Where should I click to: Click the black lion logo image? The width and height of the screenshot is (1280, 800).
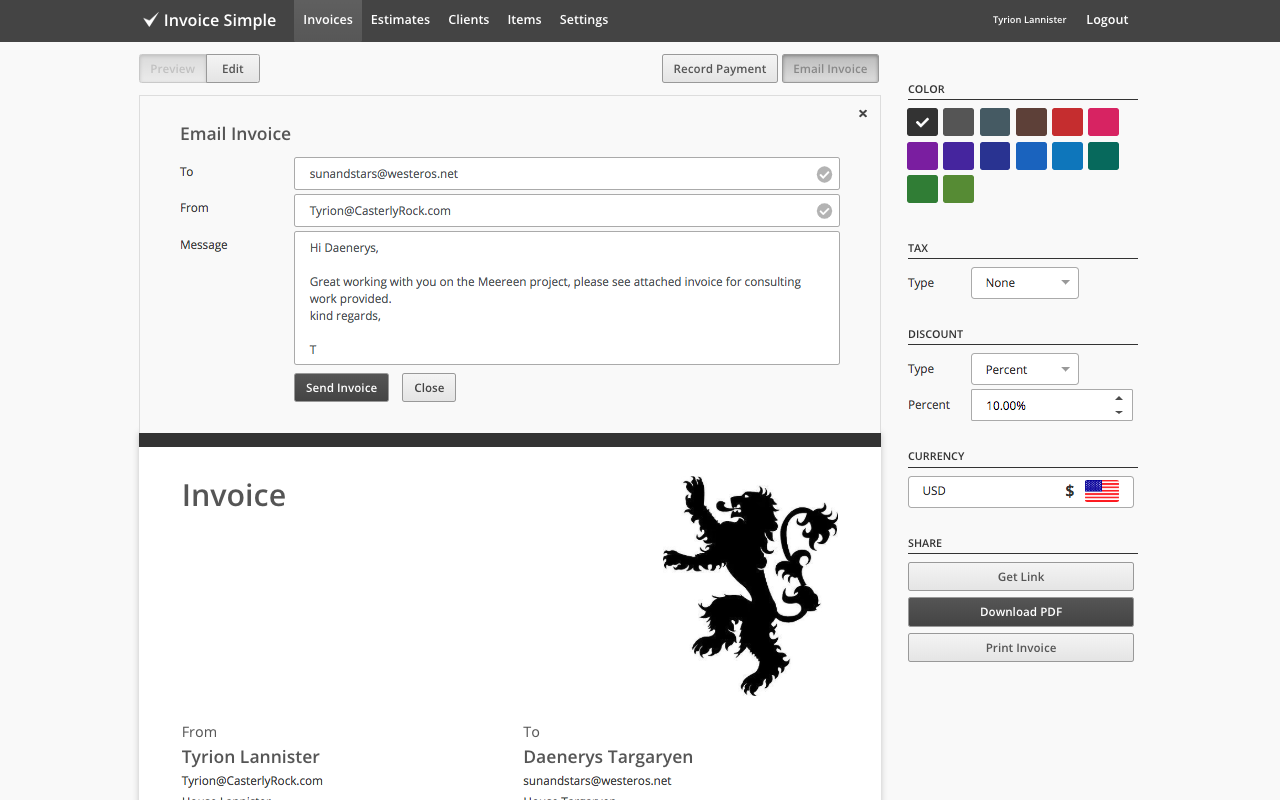pyautogui.click(x=751, y=585)
